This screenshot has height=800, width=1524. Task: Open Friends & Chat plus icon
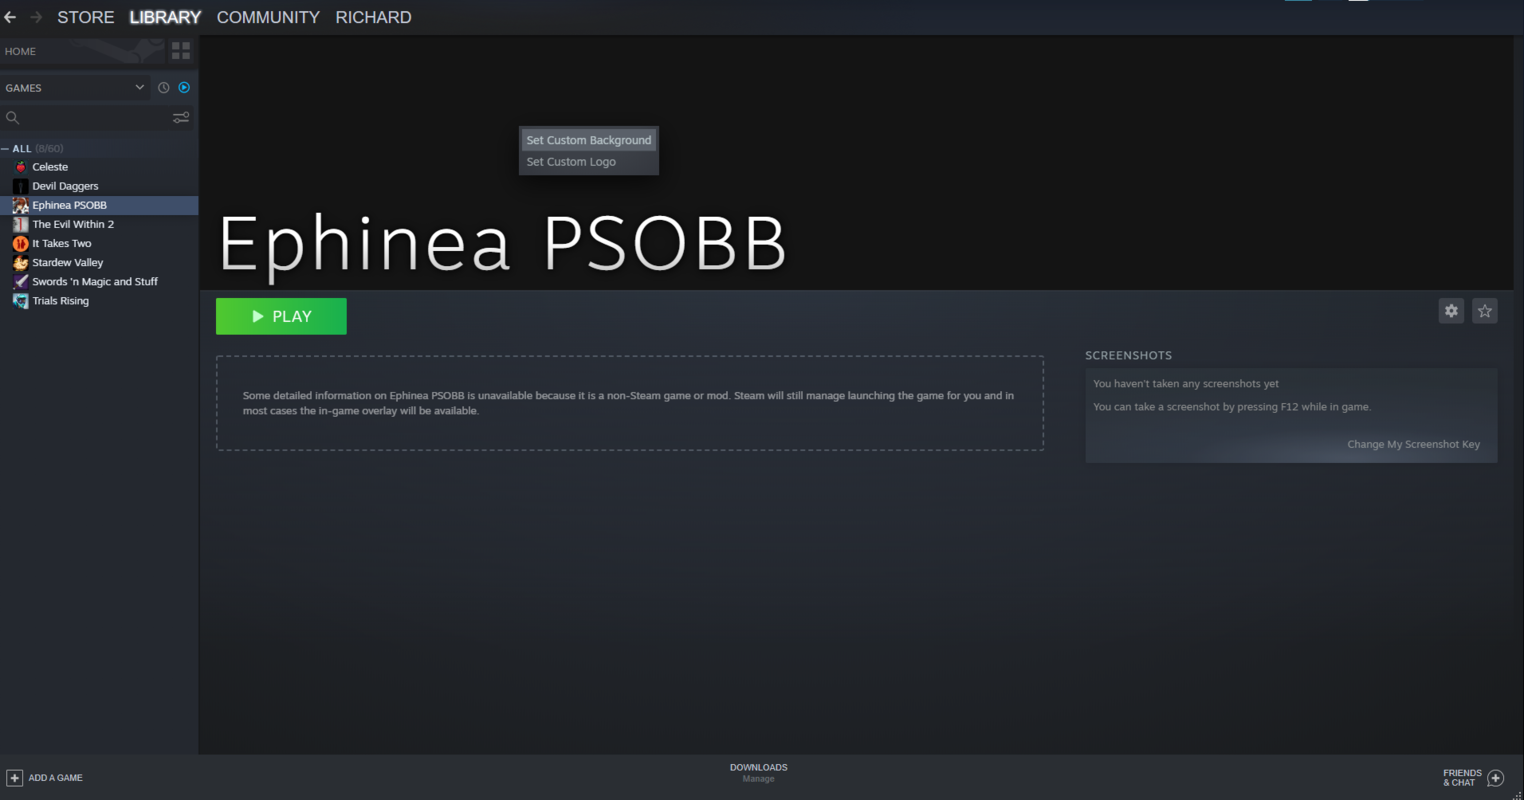pos(1496,778)
